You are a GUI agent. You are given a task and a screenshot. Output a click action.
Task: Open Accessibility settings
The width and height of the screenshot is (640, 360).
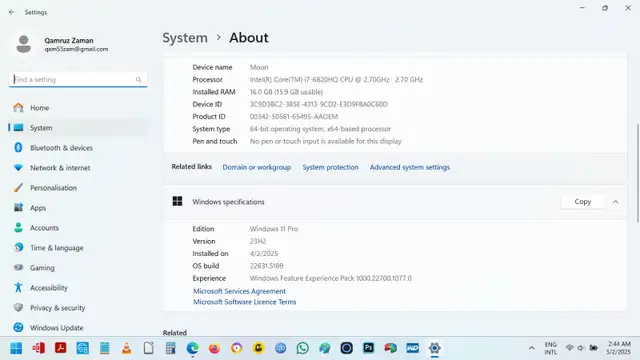[78, 288]
